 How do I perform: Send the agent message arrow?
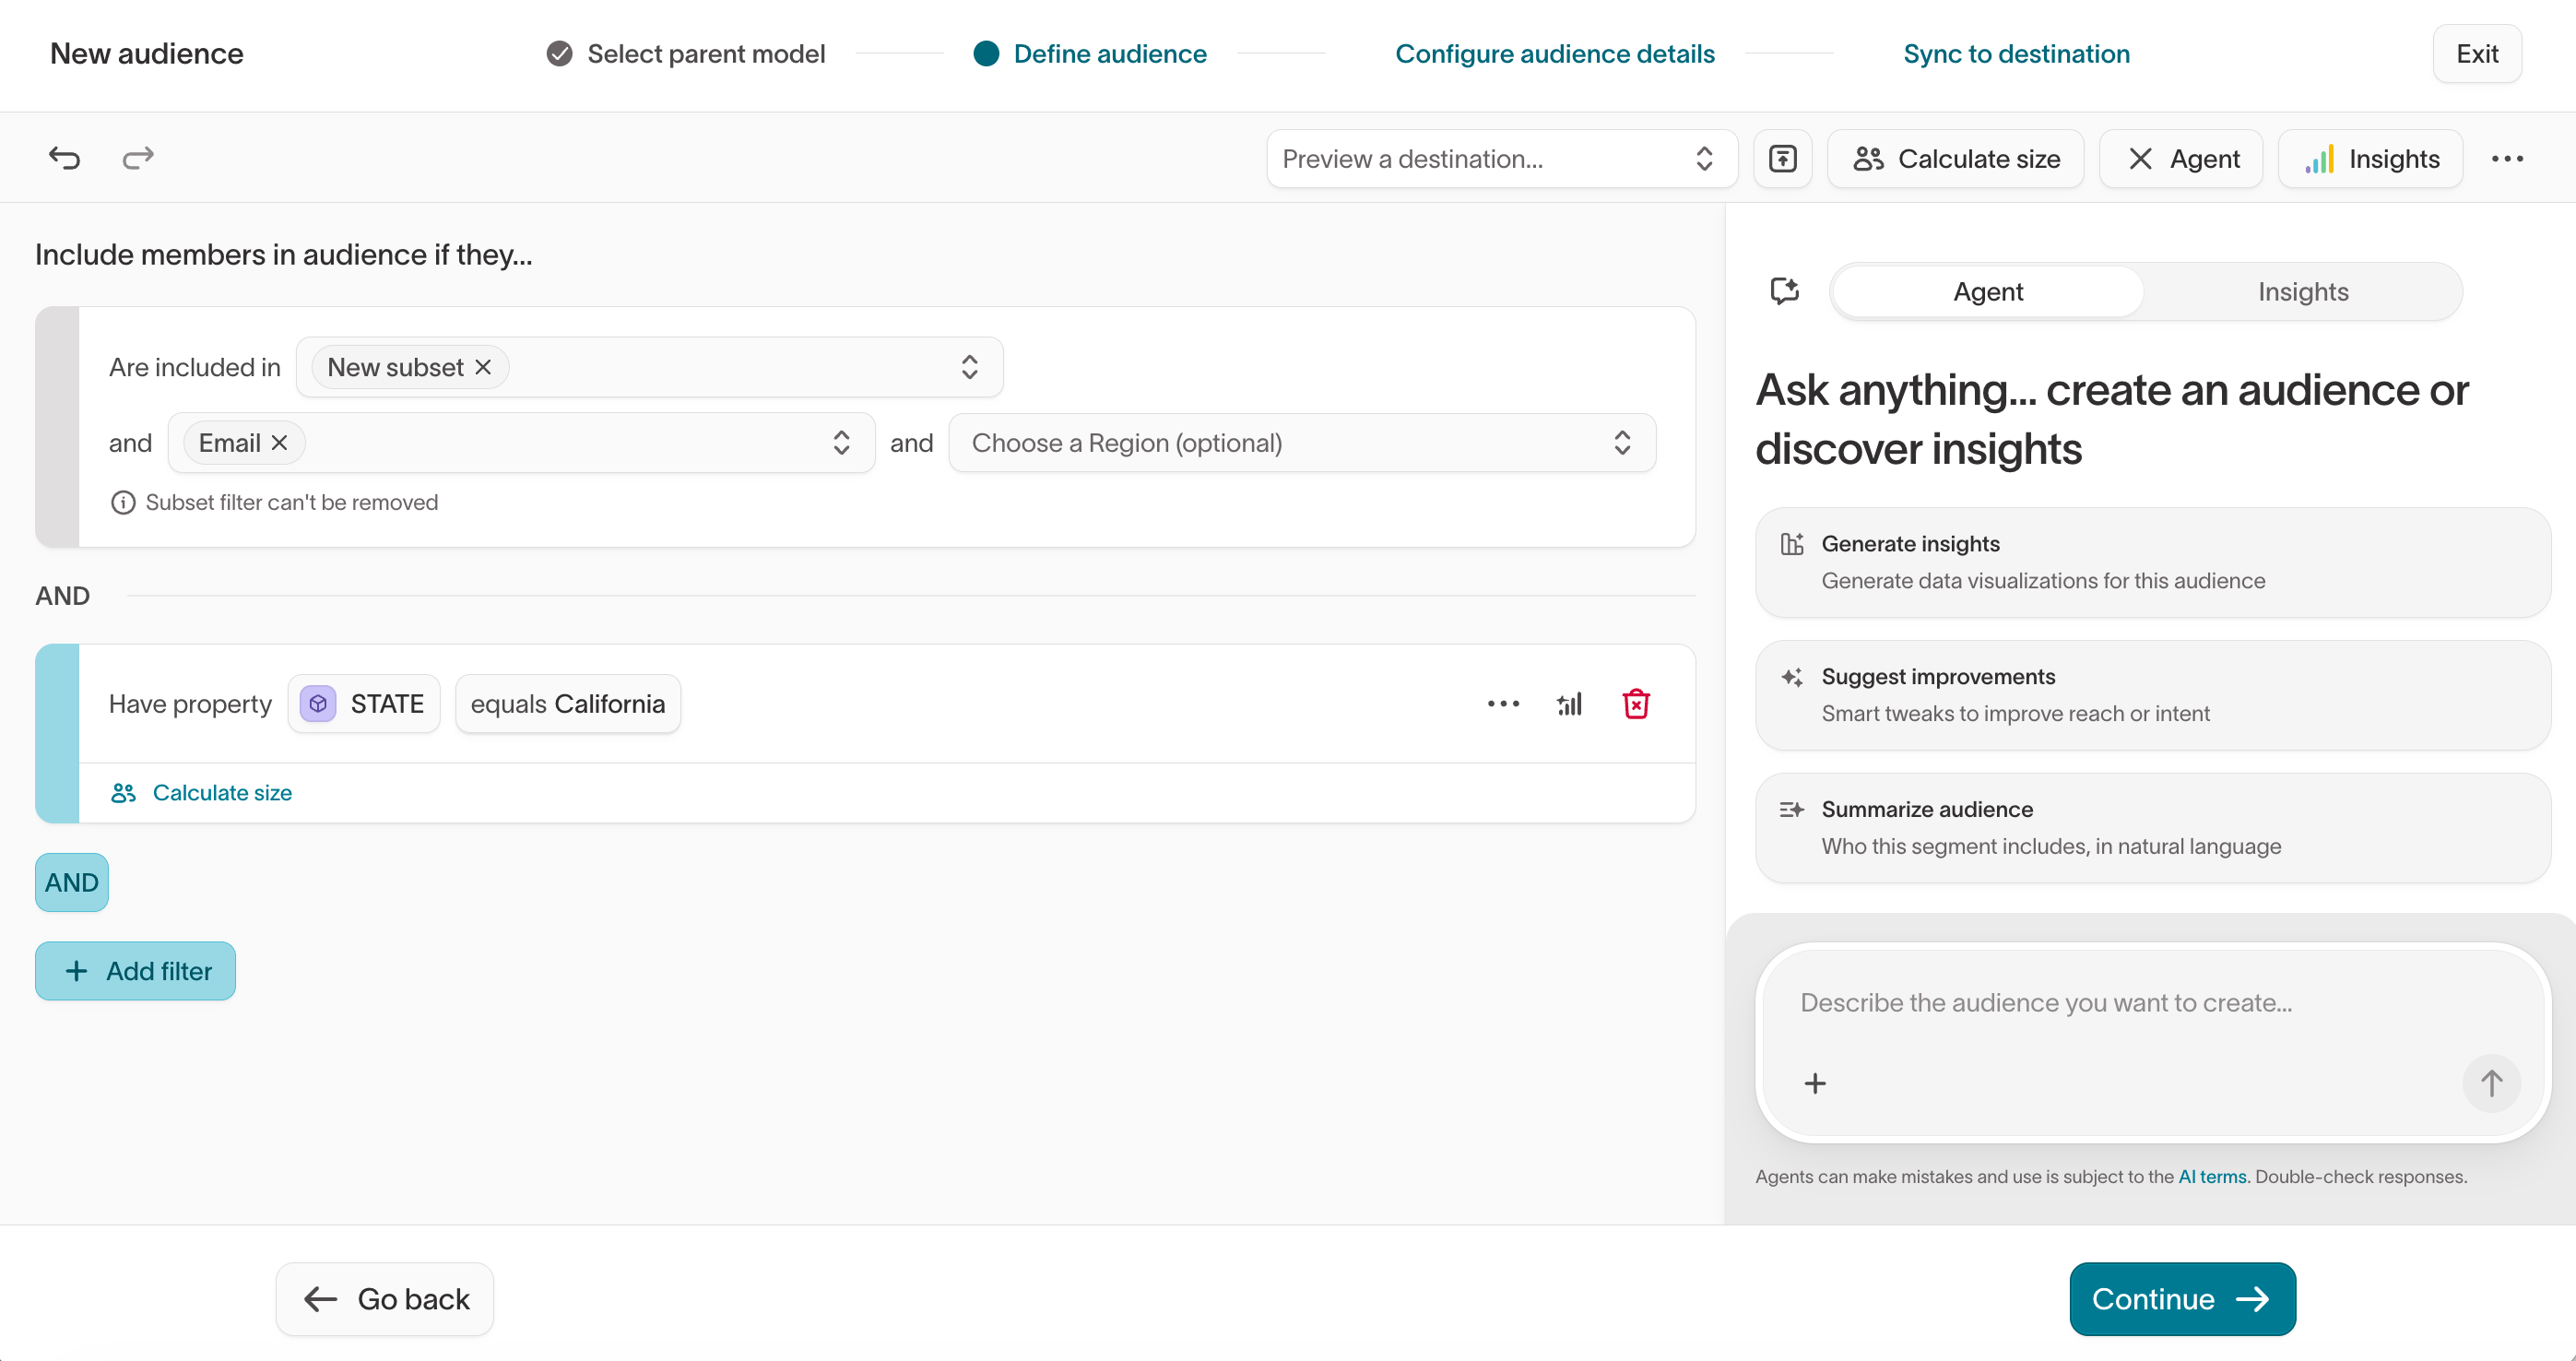coord(2491,1083)
